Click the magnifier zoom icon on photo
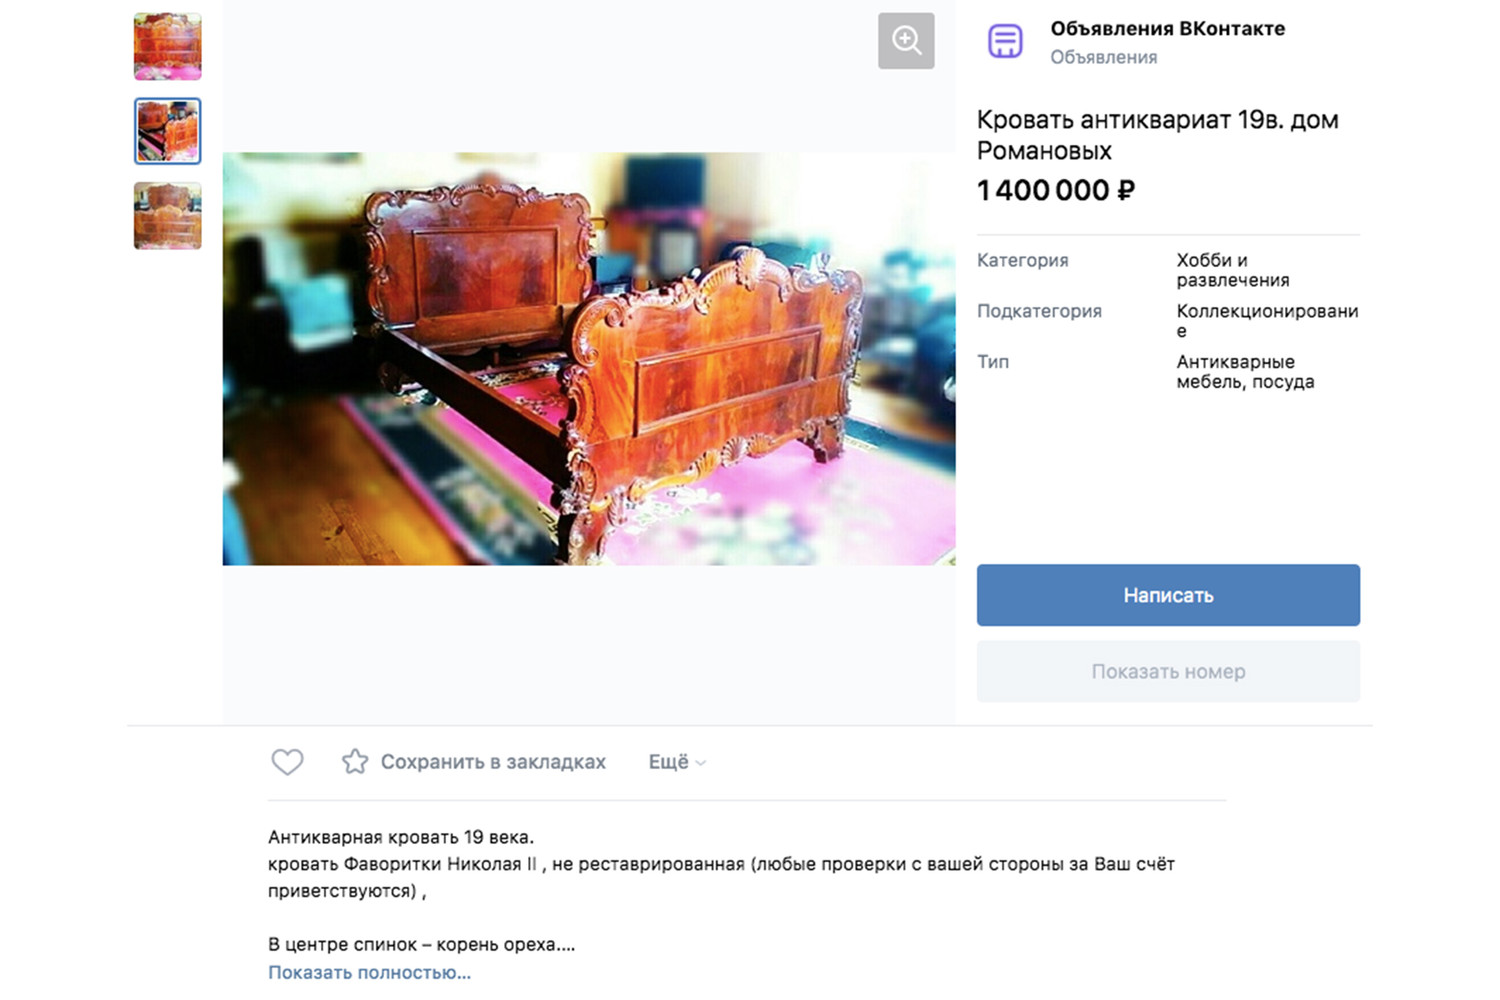Image resolution: width=1500 pixels, height=1000 pixels. pos(906,41)
